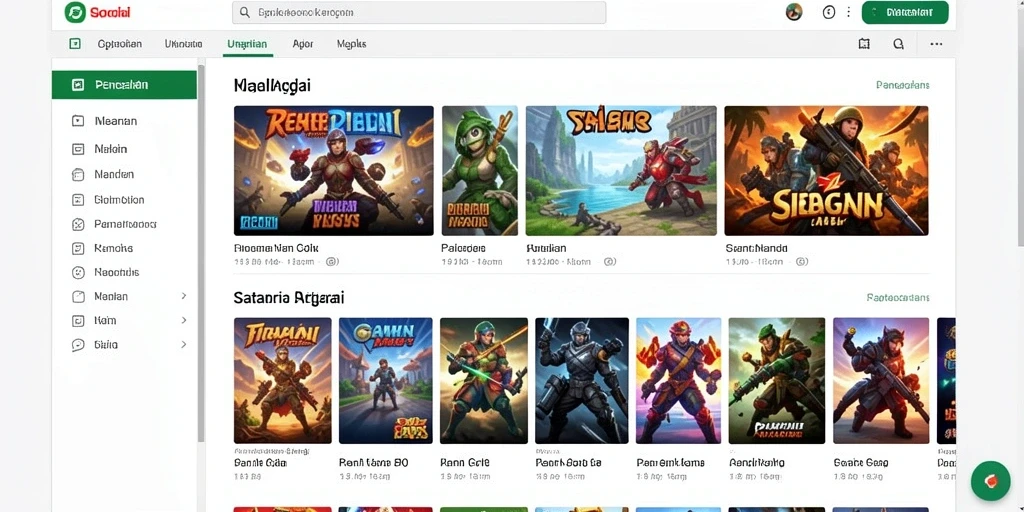Screen dimensions: 1024x512
Task: Open the Pamemk Iame game cover
Action: 679,381
